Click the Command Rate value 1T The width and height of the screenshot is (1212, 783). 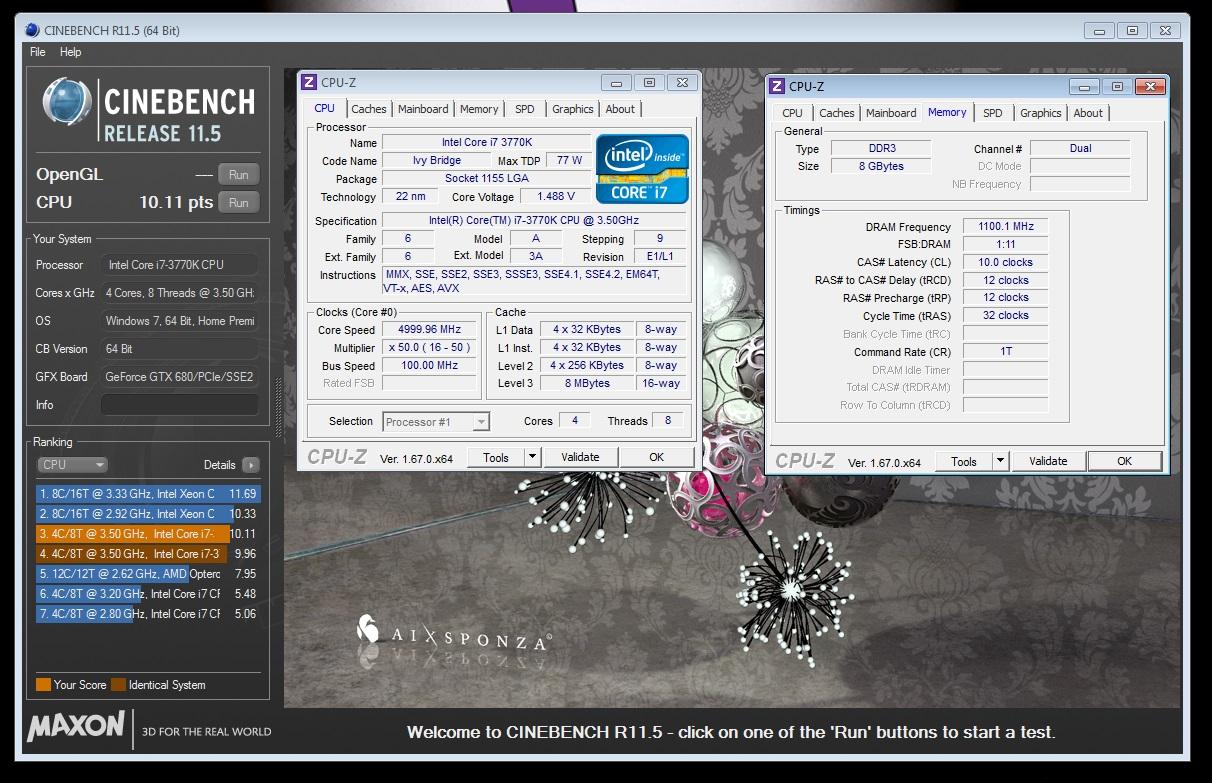1005,352
